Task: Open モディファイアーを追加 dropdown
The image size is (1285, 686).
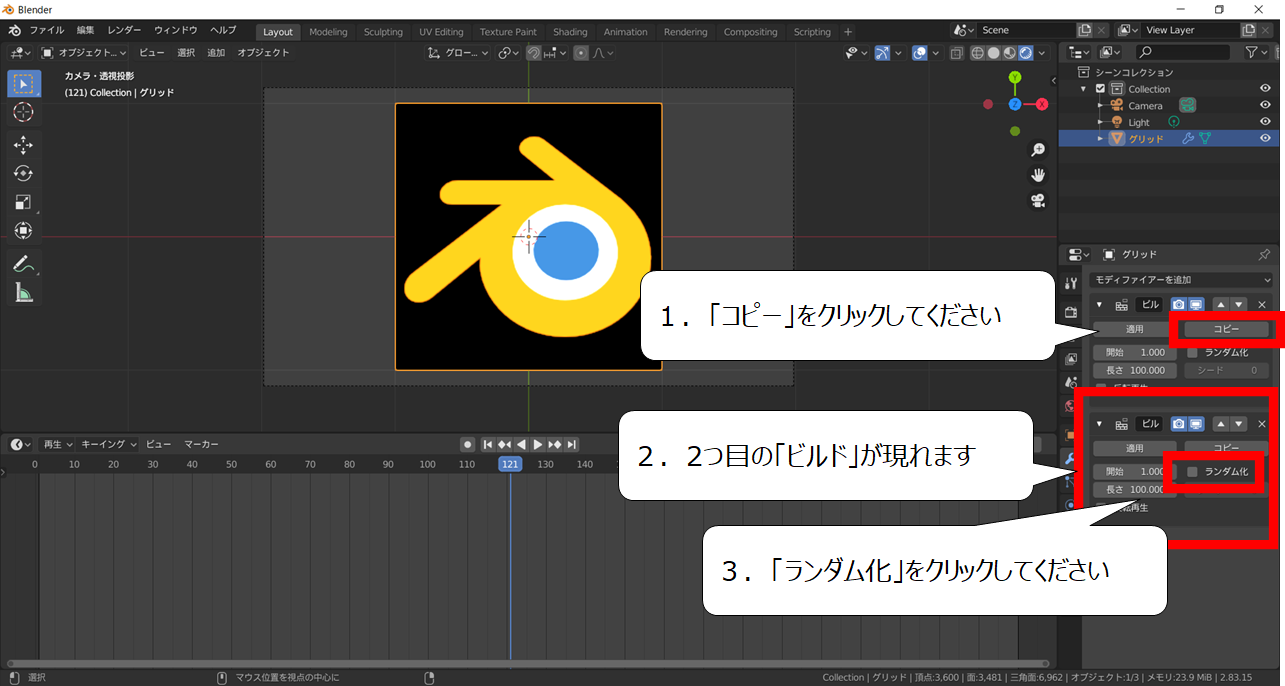Action: click(1181, 280)
